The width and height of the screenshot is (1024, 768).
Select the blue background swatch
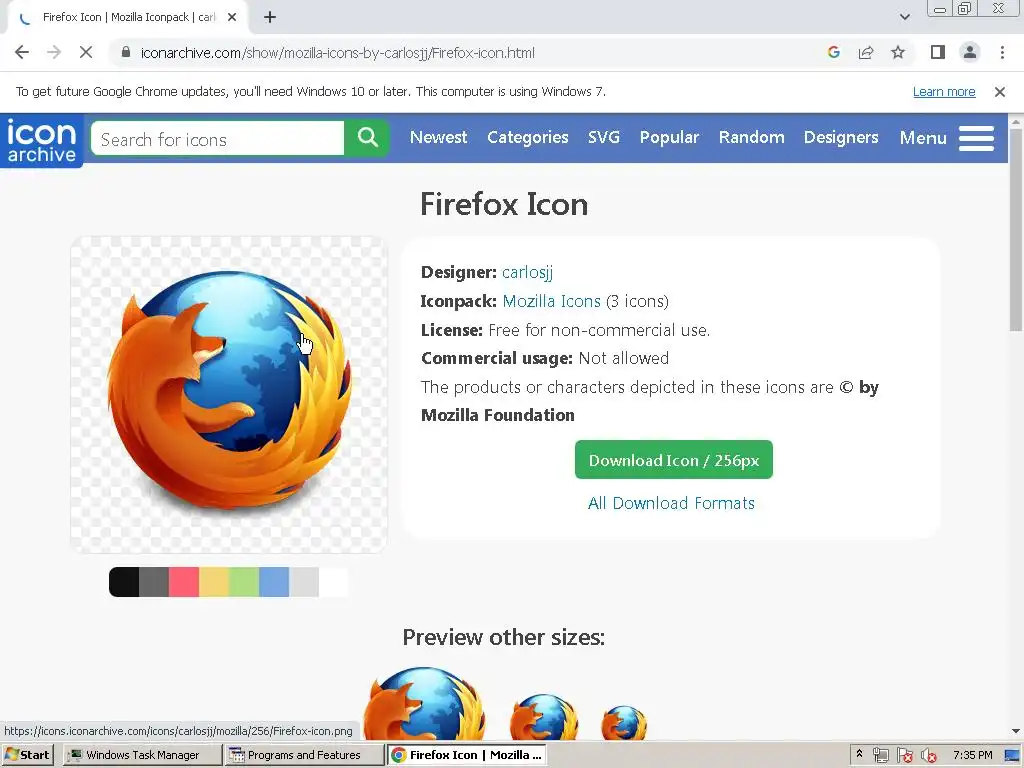point(274,582)
